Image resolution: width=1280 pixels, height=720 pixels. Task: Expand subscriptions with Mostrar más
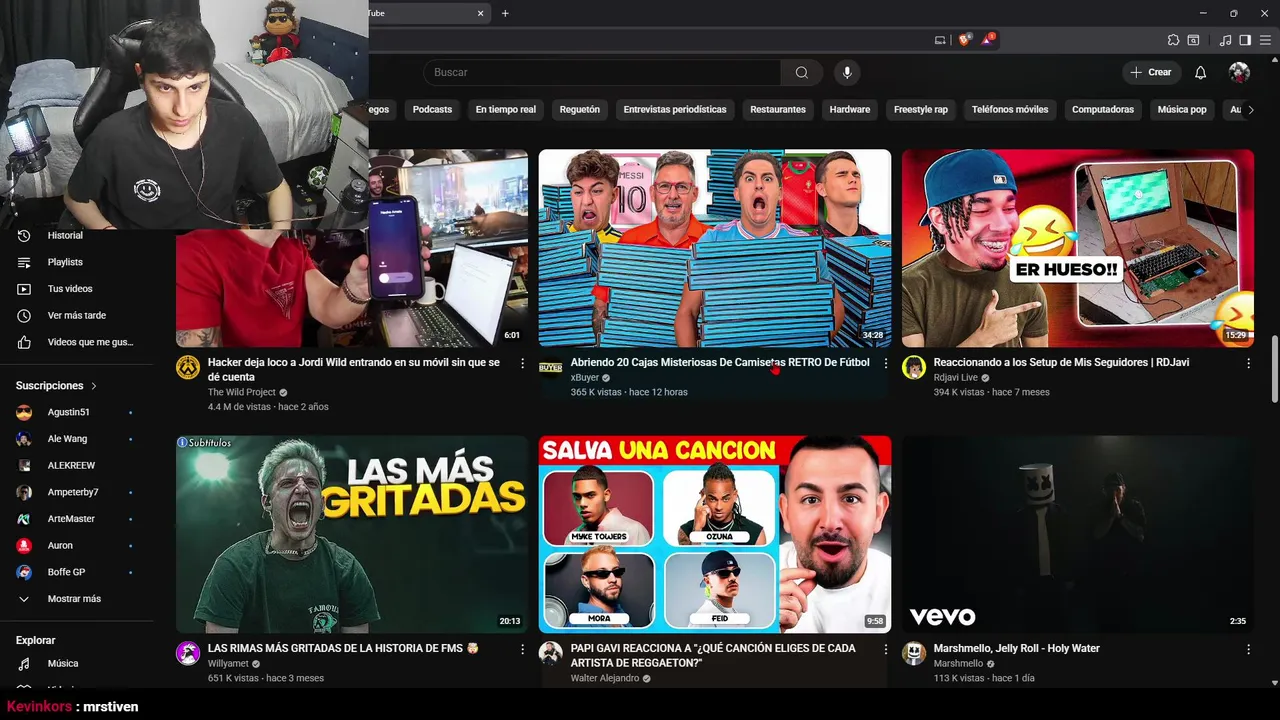pyautogui.click(x=75, y=599)
